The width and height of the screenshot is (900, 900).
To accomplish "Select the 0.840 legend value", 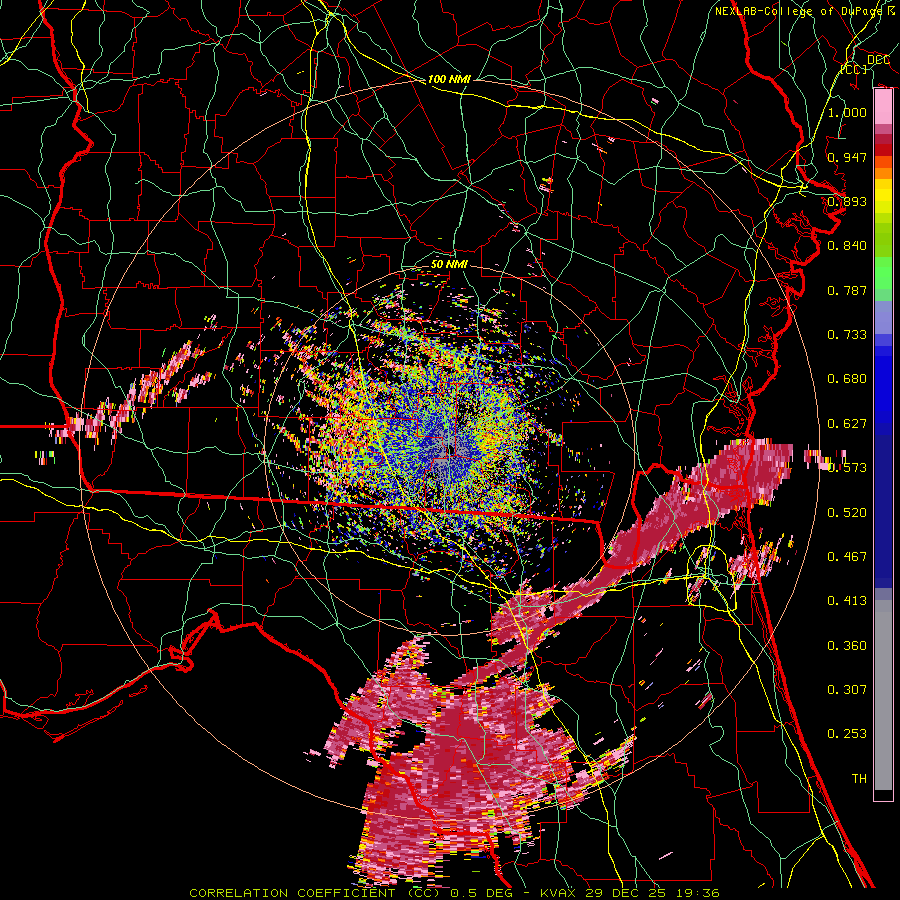I will [x=847, y=246].
